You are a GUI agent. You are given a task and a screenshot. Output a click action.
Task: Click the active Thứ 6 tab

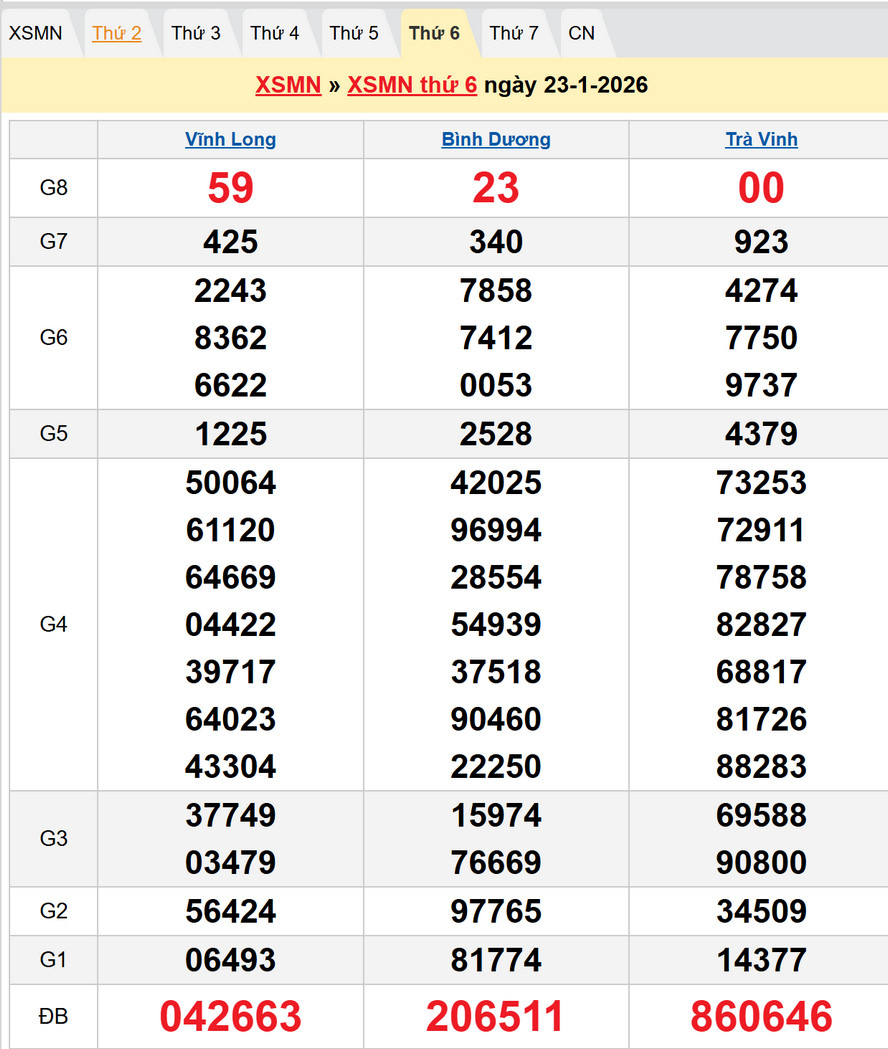point(434,33)
